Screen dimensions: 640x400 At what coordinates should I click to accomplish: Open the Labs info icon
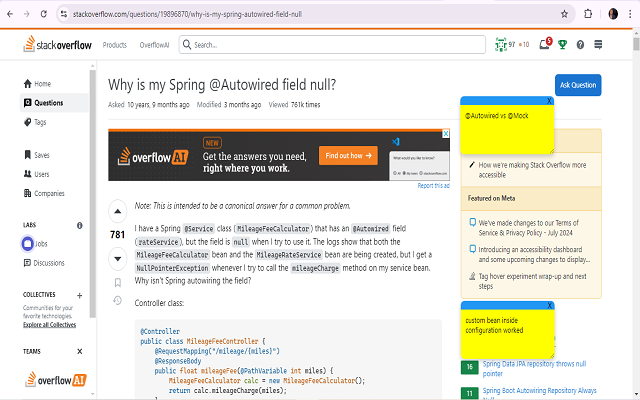pos(80,225)
